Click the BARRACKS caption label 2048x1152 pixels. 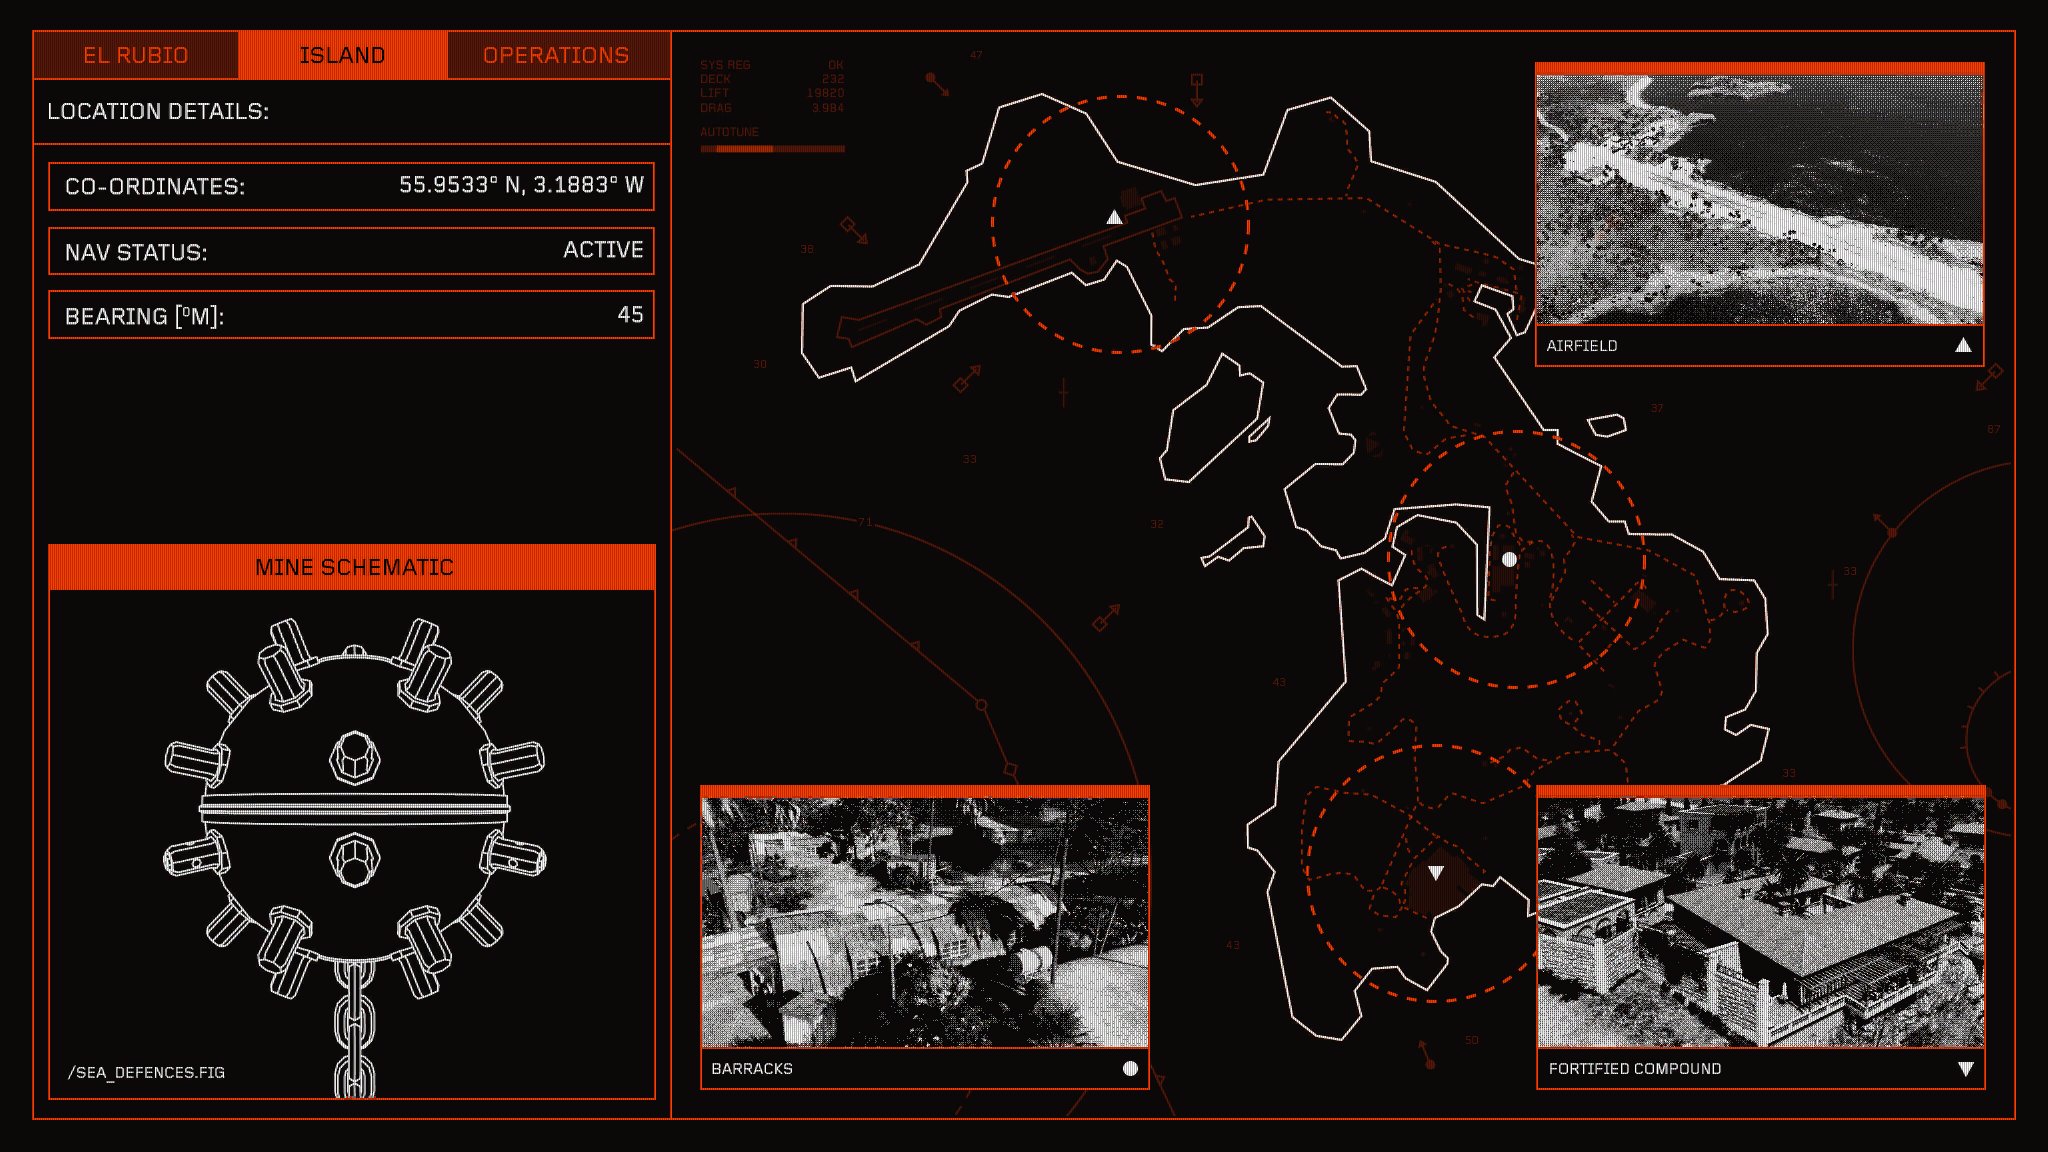coord(752,1069)
